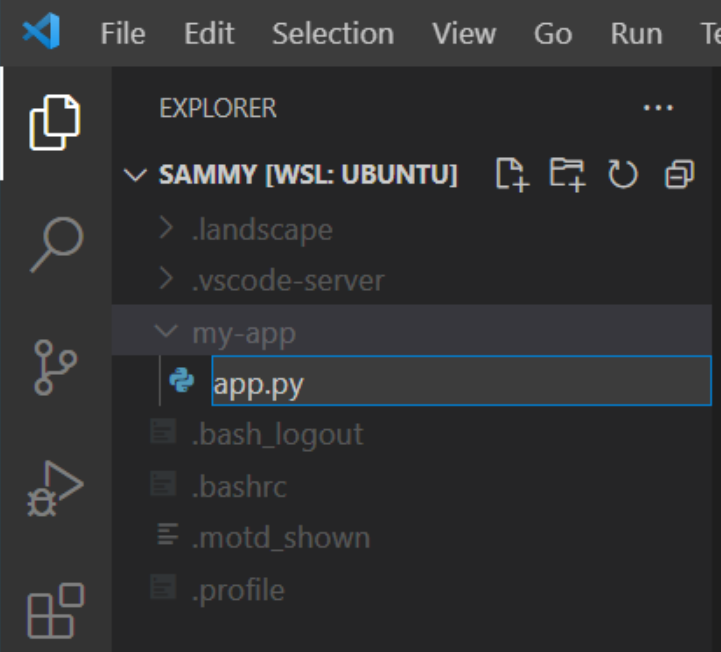Viewport: 721px width, 652px height.
Task: Open the .profile file
Action: (238, 590)
